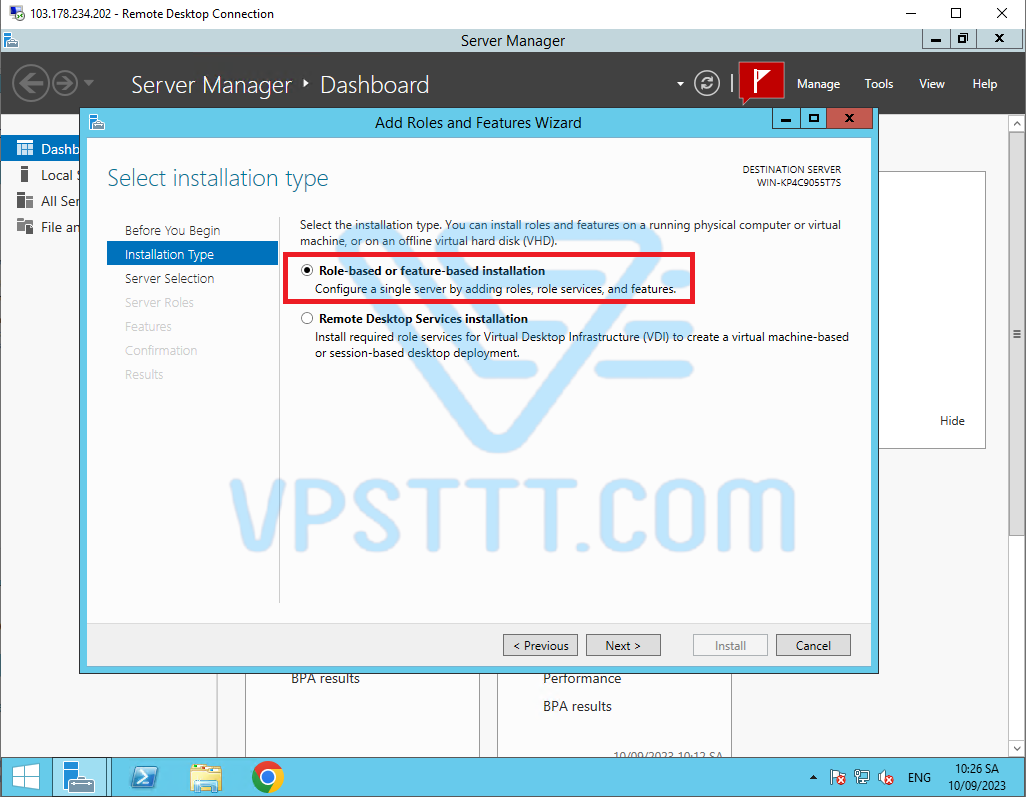Click the wizard title bar icon
Image resolution: width=1026 pixels, height=797 pixels.
(x=97, y=122)
